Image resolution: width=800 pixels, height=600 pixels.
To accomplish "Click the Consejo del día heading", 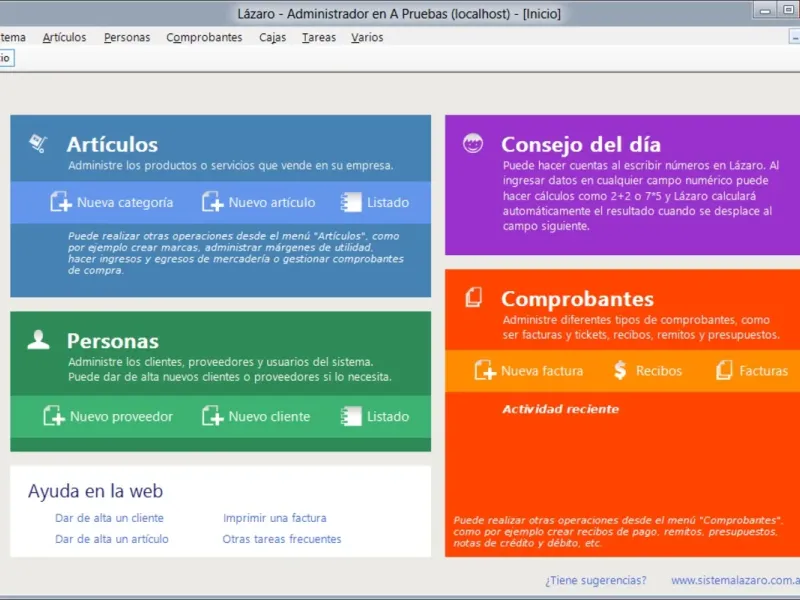I will tap(581, 144).
